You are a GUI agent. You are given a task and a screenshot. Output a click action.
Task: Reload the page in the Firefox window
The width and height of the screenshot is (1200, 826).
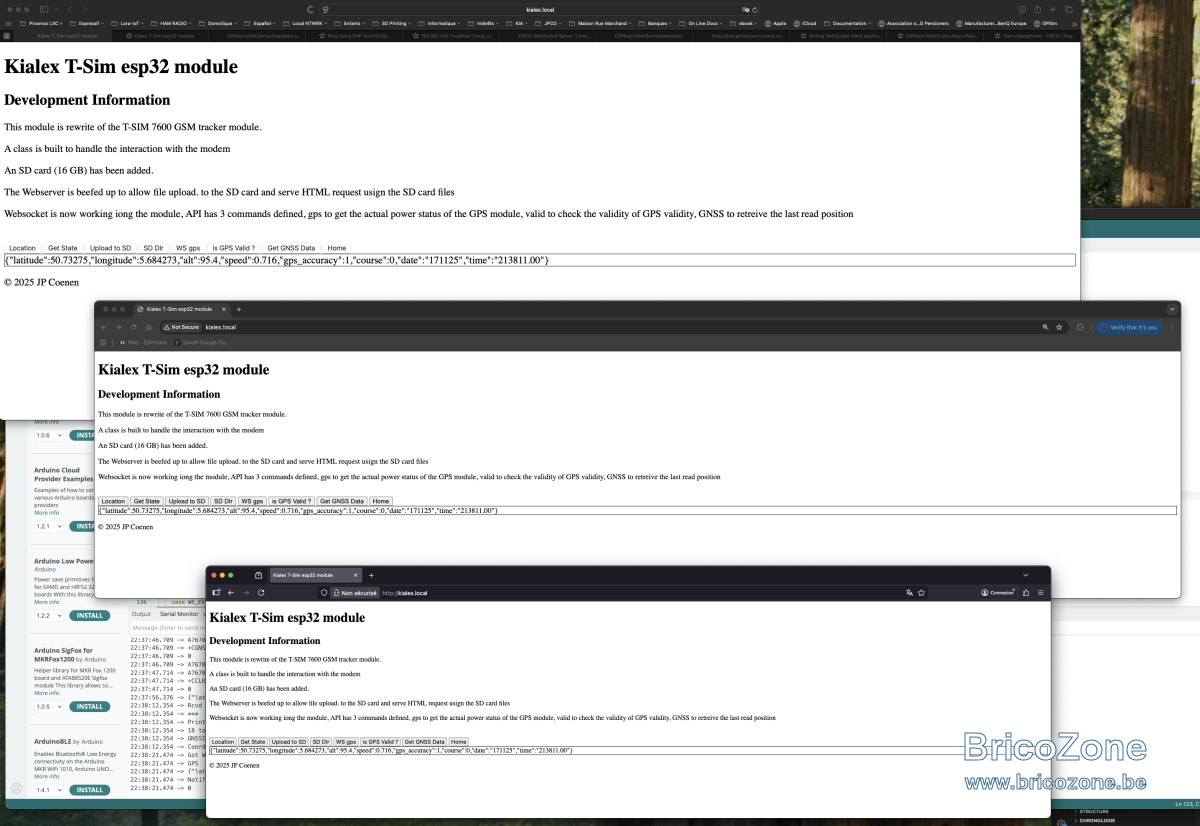(x=261, y=592)
